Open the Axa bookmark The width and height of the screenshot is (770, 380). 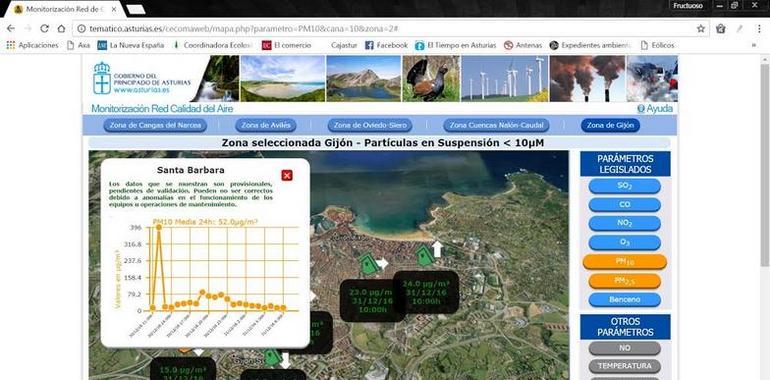[78, 45]
